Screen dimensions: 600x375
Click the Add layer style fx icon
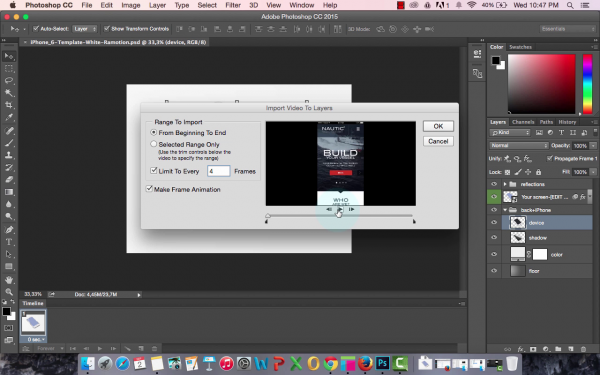click(520, 349)
